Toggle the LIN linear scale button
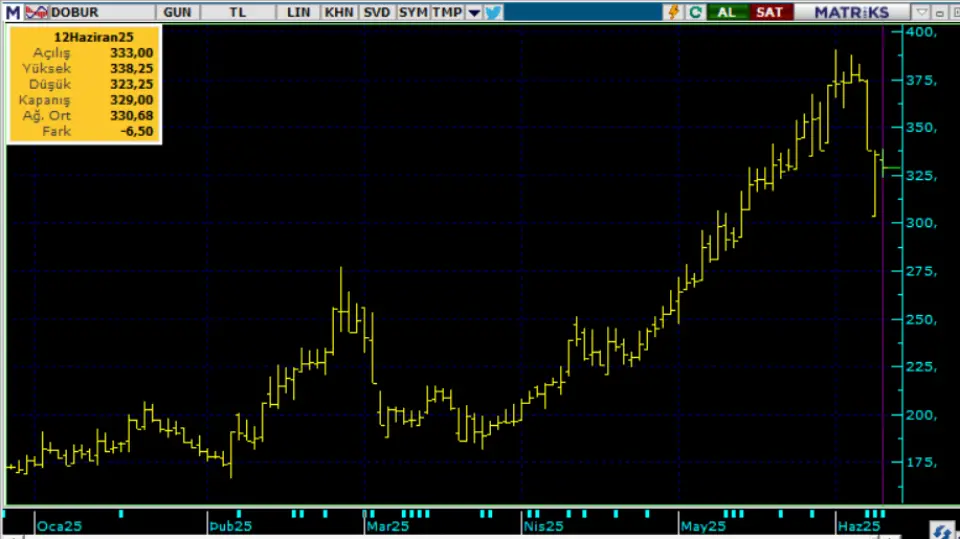The height and width of the screenshot is (539, 960). click(x=298, y=12)
